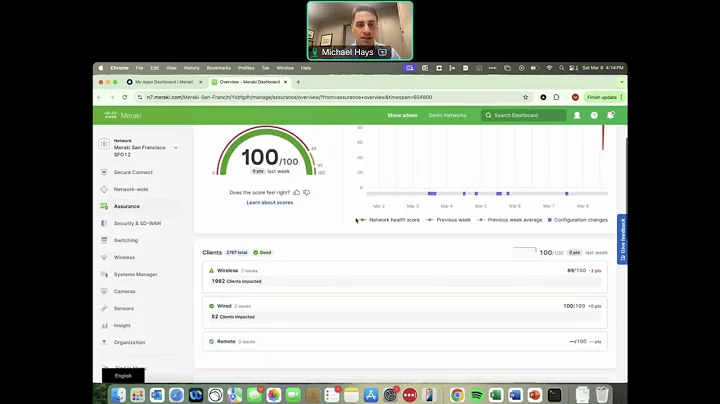Click the thumbs up score feedback icon
Image resolution: width=720 pixels, height=404 pixels.
(297, 192)
